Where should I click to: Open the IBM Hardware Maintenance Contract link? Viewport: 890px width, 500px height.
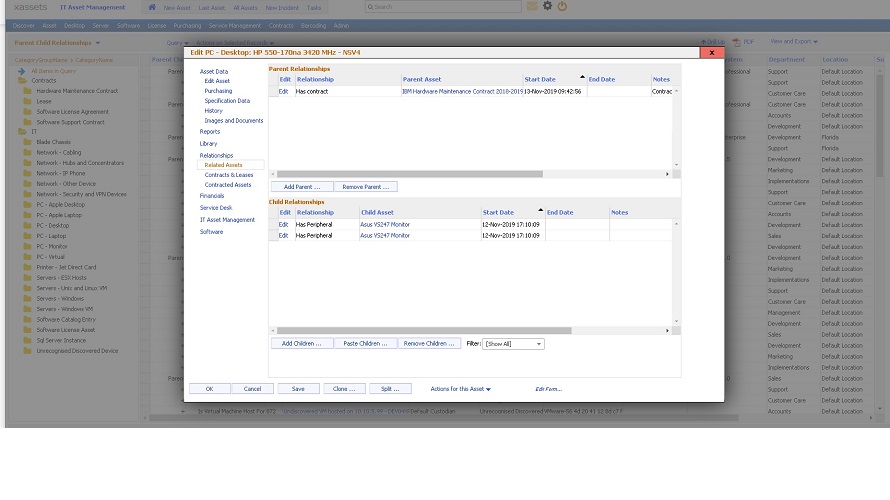[461, 91]
